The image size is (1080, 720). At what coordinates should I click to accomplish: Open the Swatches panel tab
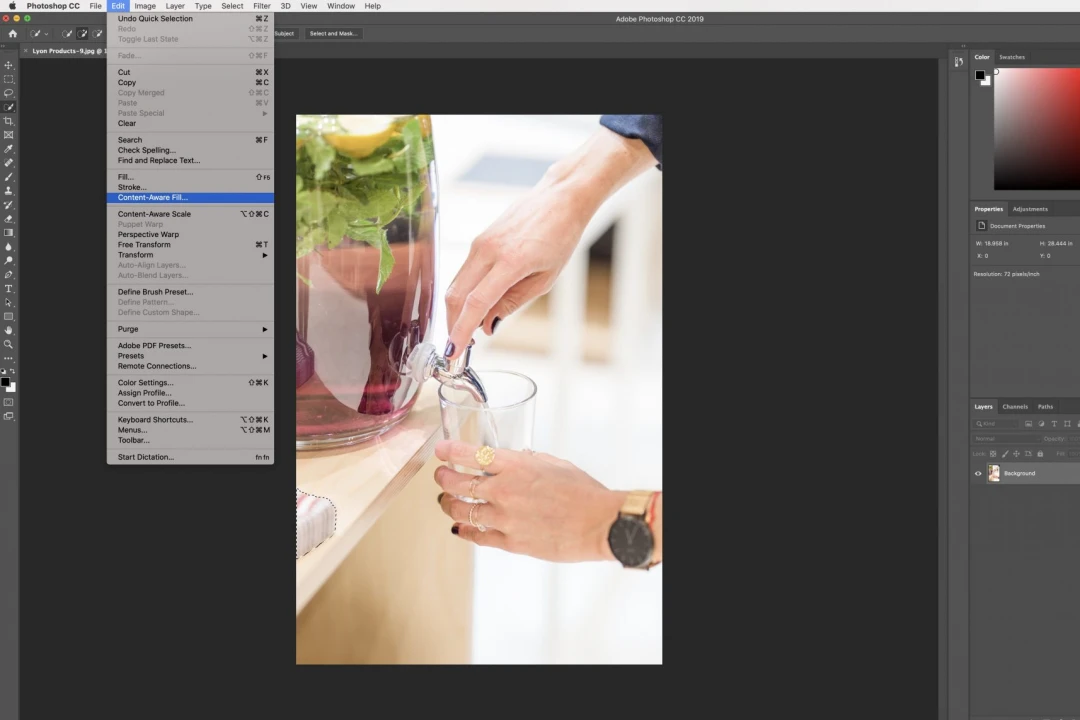1012,57
